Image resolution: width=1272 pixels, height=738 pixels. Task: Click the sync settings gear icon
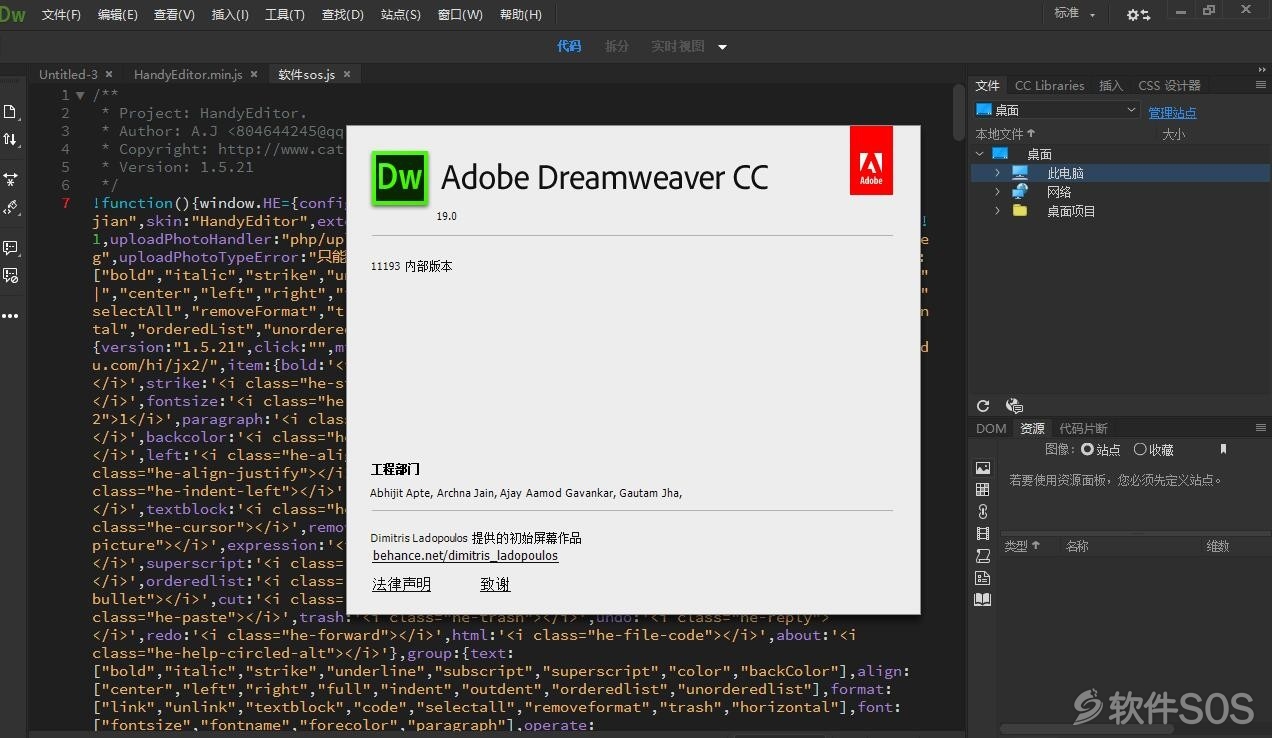tap(1138, 15)
